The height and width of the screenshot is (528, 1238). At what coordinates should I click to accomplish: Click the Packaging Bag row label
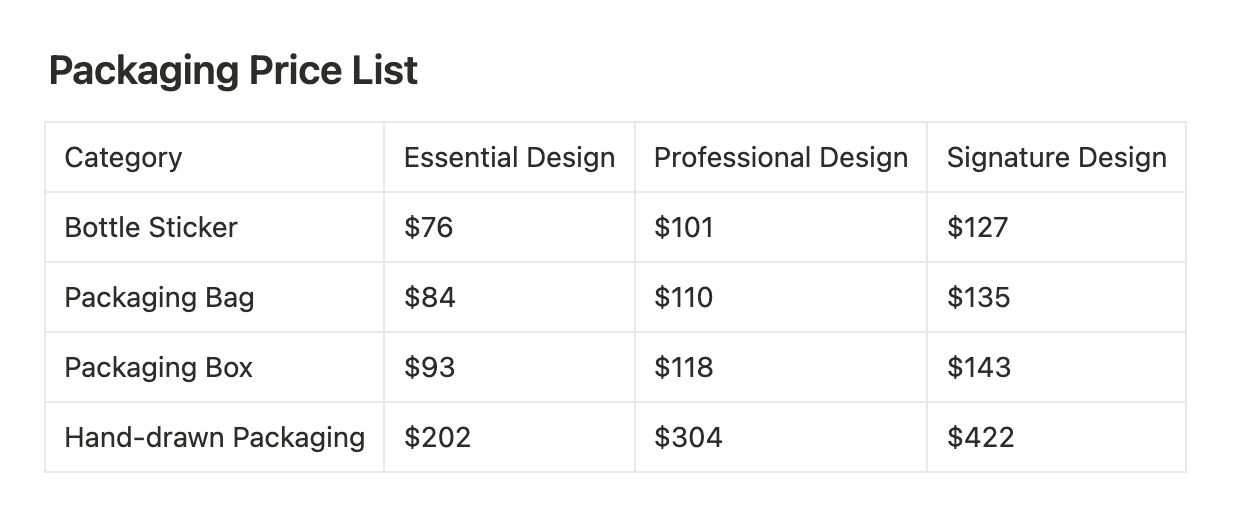coord(159,298)
